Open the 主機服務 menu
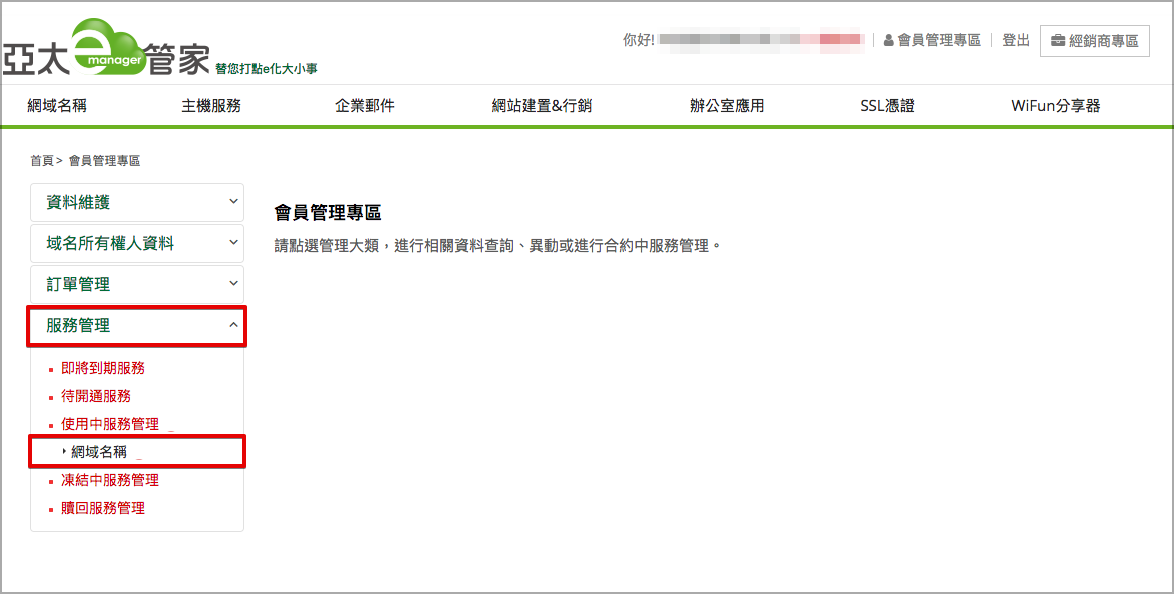Image resolution: width=1174 pixels, height=594 pixels. point(211,106)
